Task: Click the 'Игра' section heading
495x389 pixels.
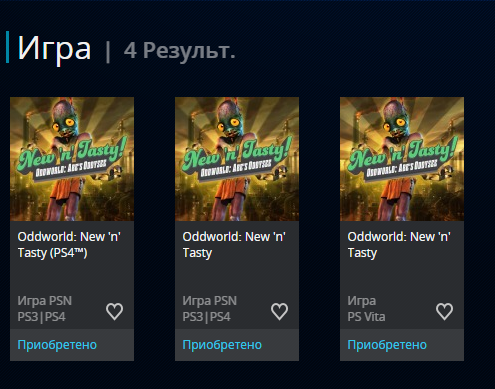Action: pyautogui.click(x=54, y=49)
